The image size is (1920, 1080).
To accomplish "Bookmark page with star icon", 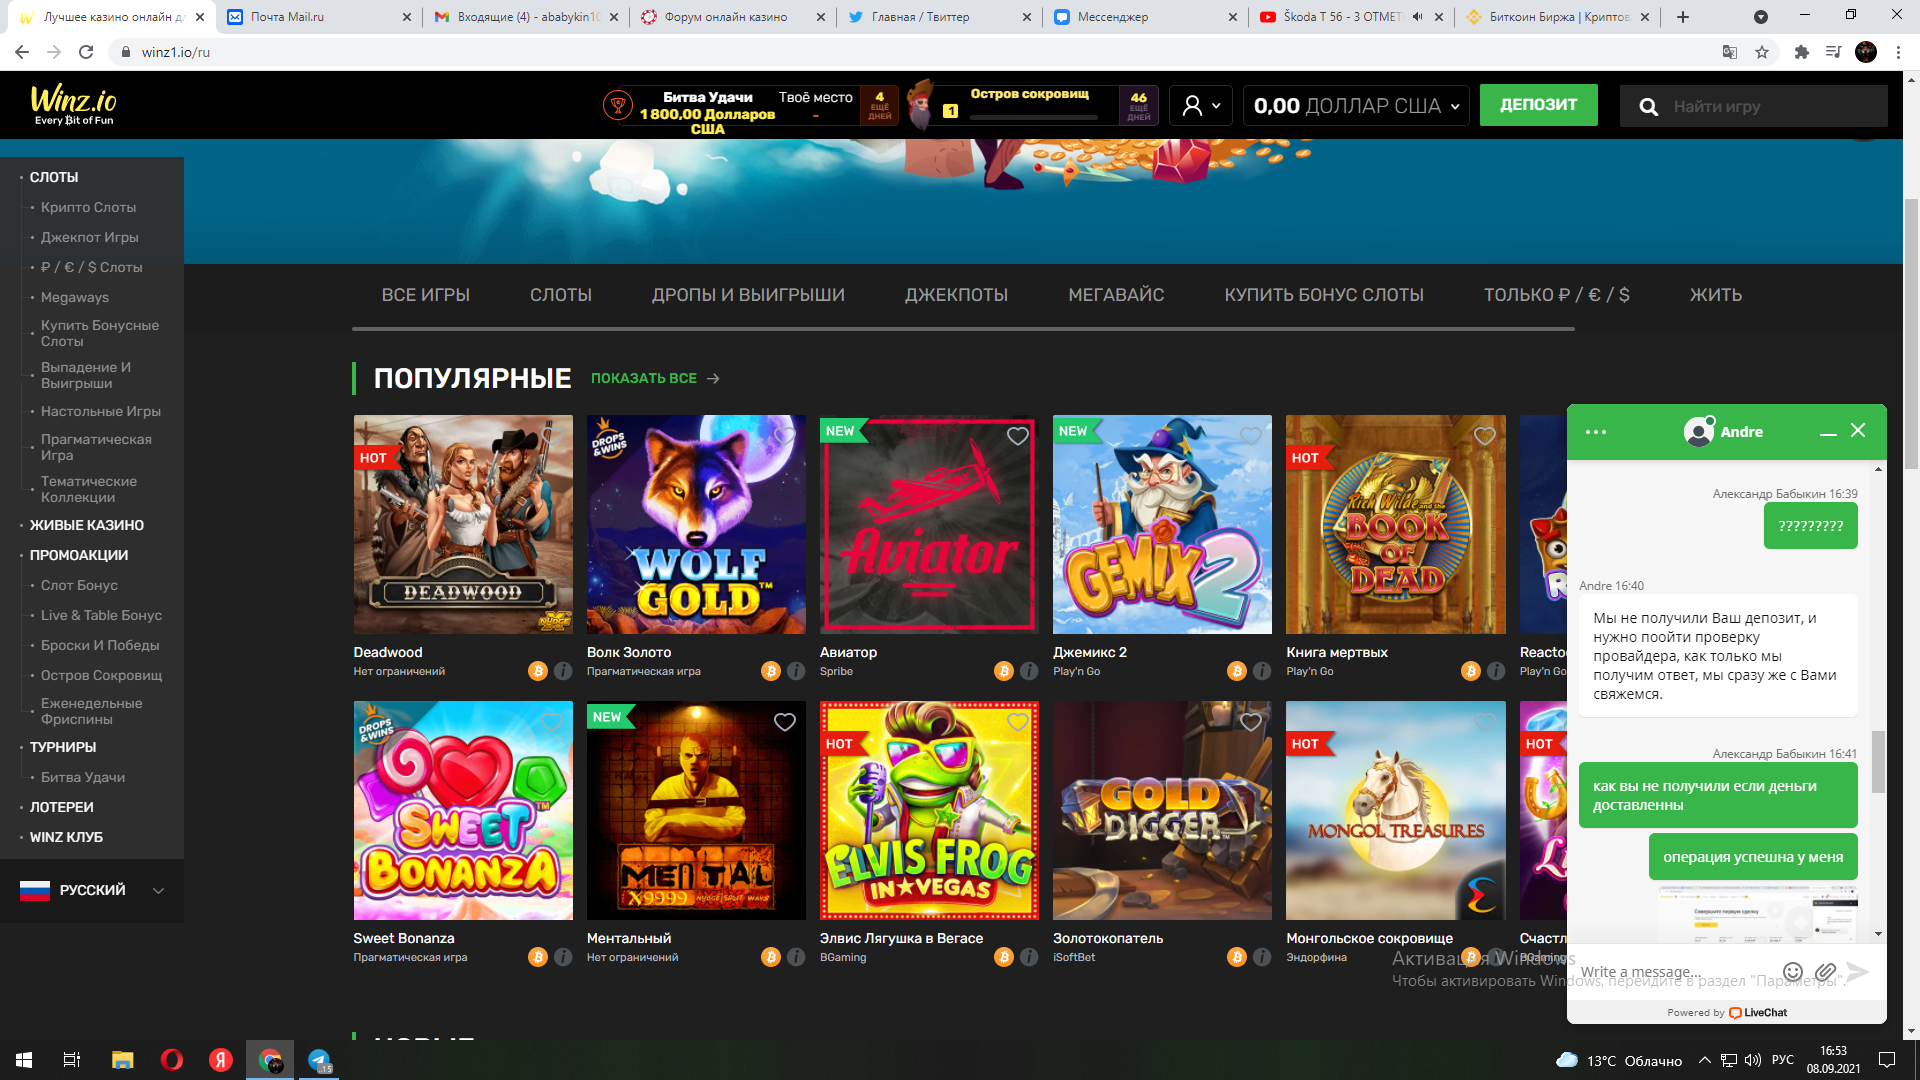I will point(1762,52).
